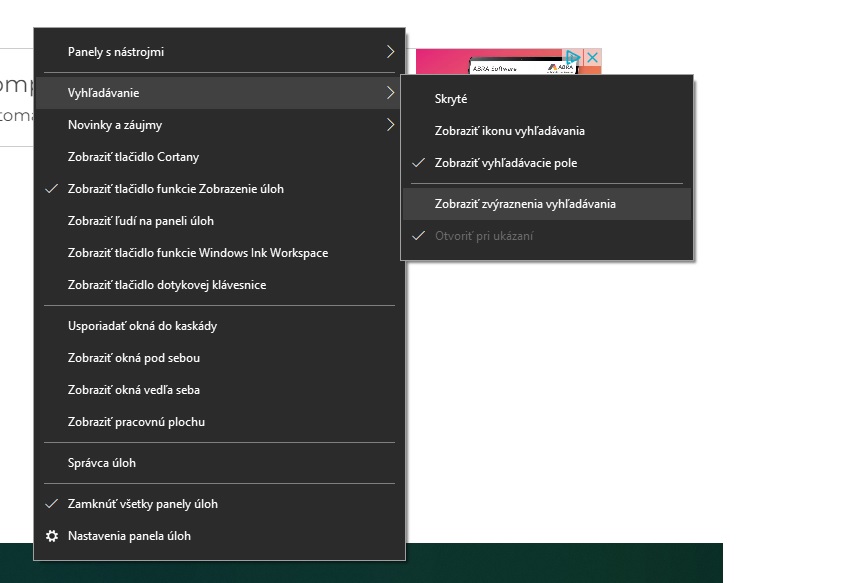This screenshot has height=583, width=865.
Task: Select Zobraziť okná pod sebou
Action: 220,357
